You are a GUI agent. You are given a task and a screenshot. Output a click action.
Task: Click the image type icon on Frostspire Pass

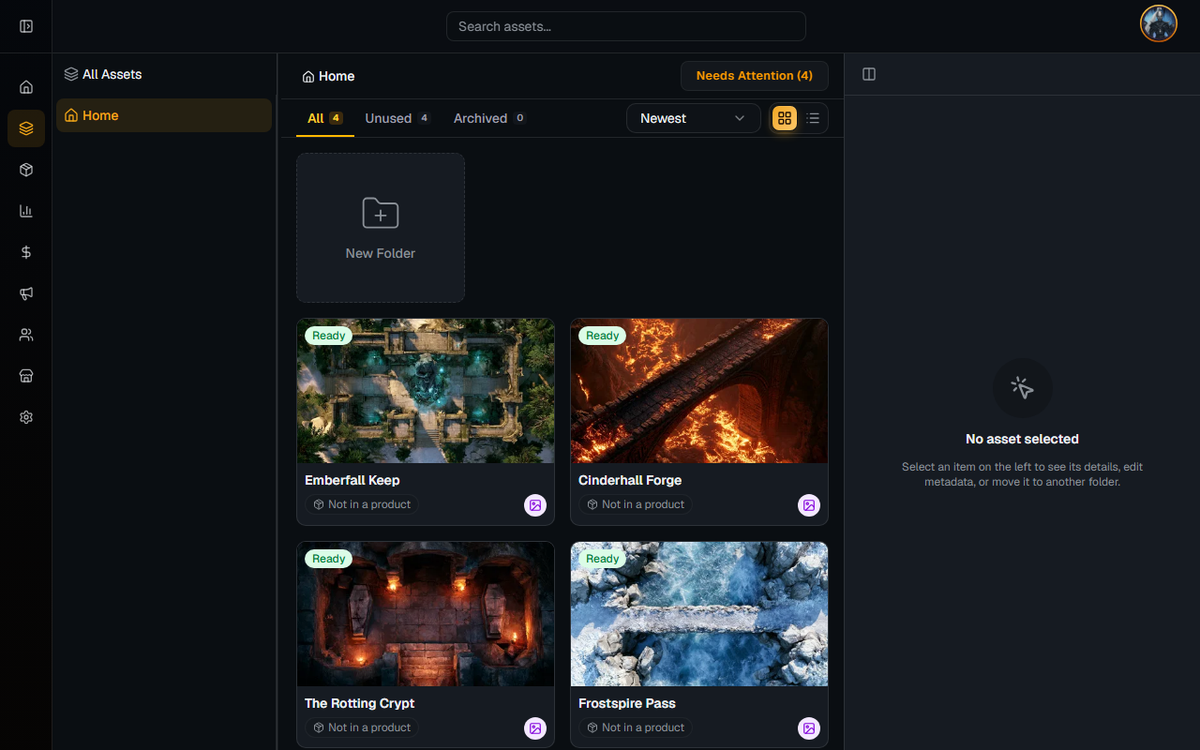809,728
